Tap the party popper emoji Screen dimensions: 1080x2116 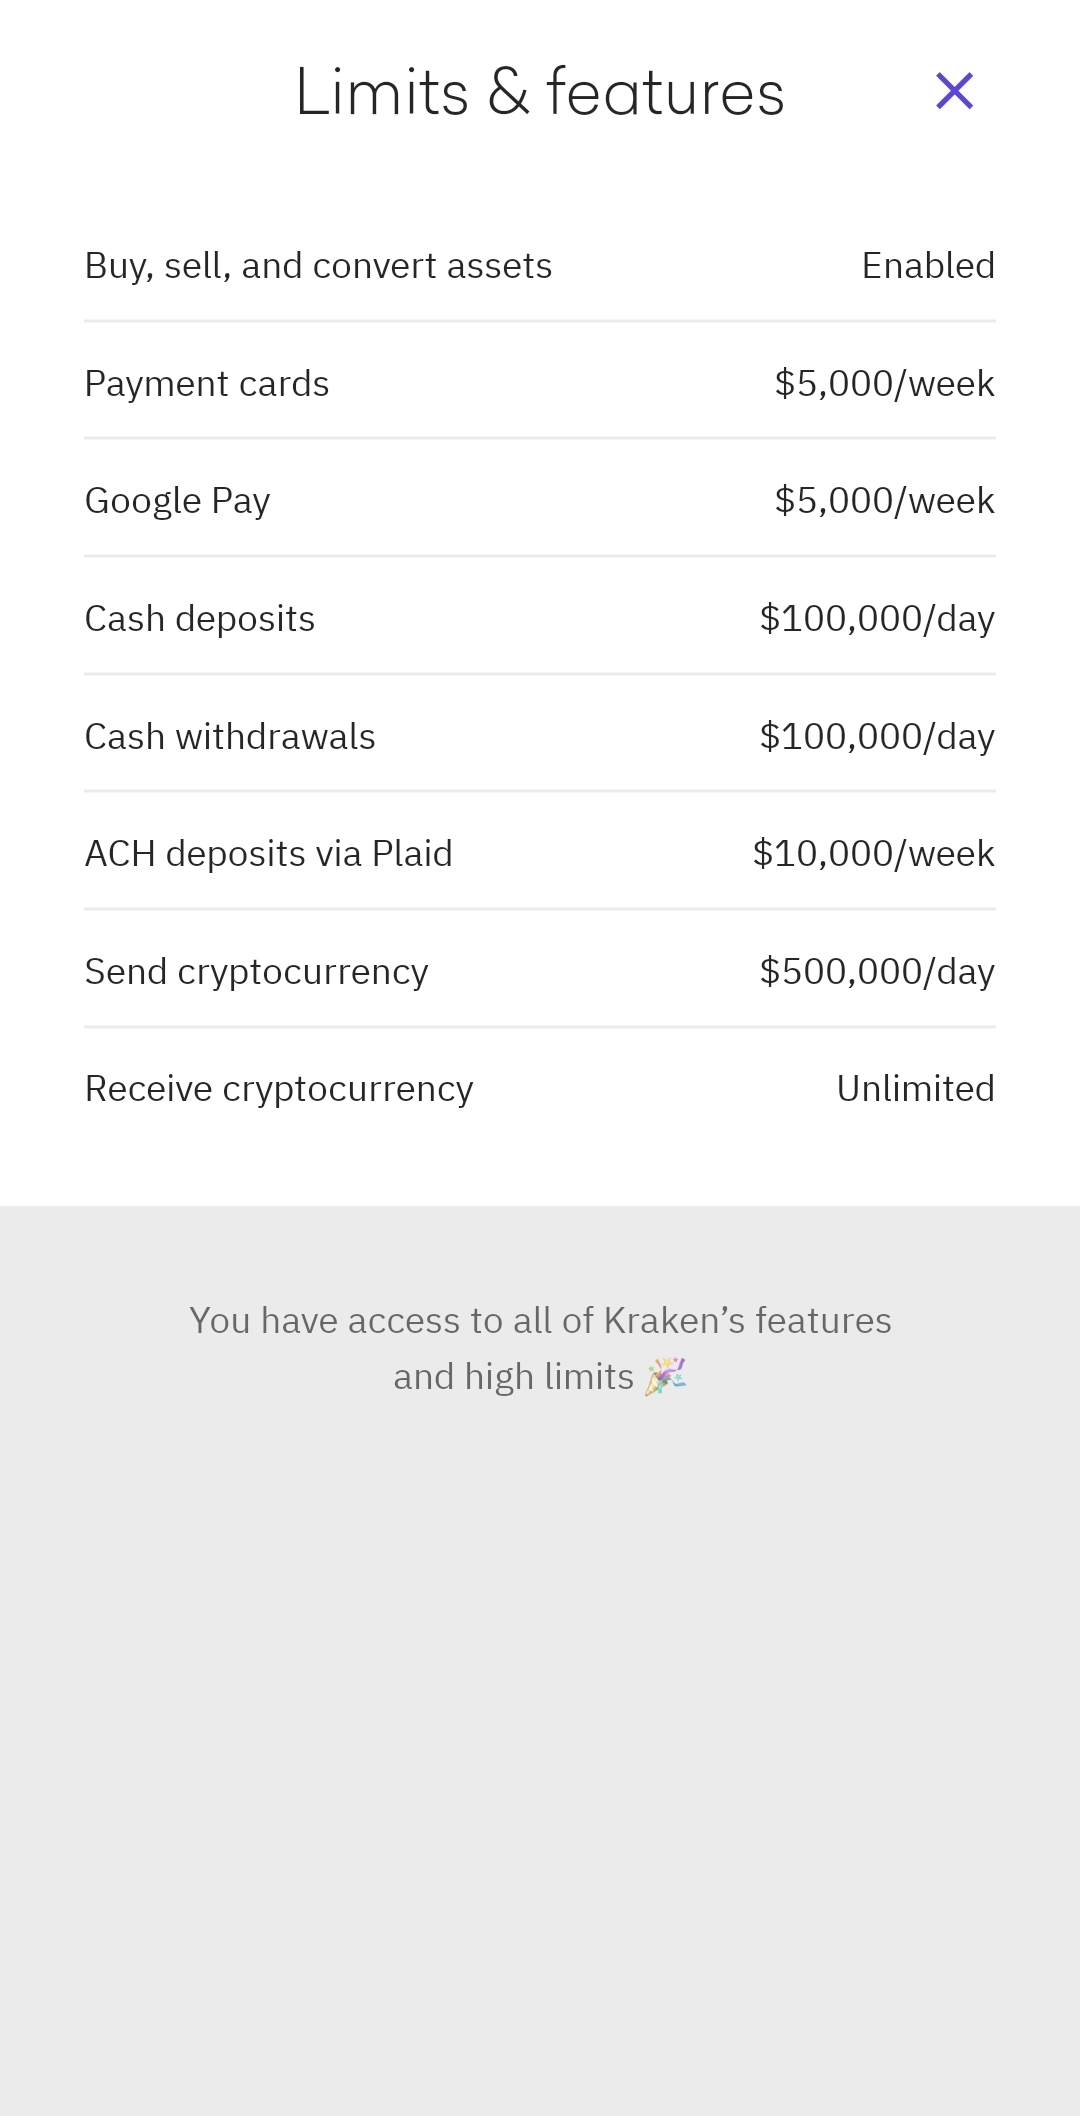[665, 1376]
